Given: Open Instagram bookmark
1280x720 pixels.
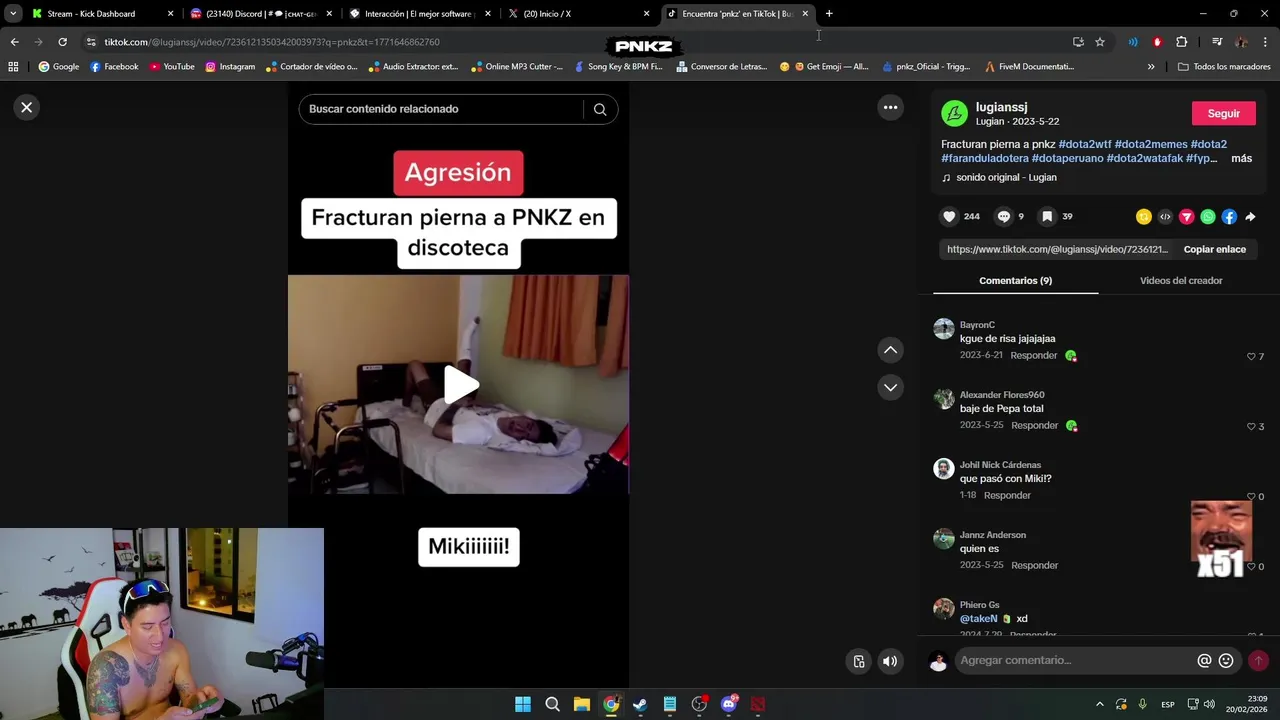Looking at the screenshot, I should (x=230, y=67).
